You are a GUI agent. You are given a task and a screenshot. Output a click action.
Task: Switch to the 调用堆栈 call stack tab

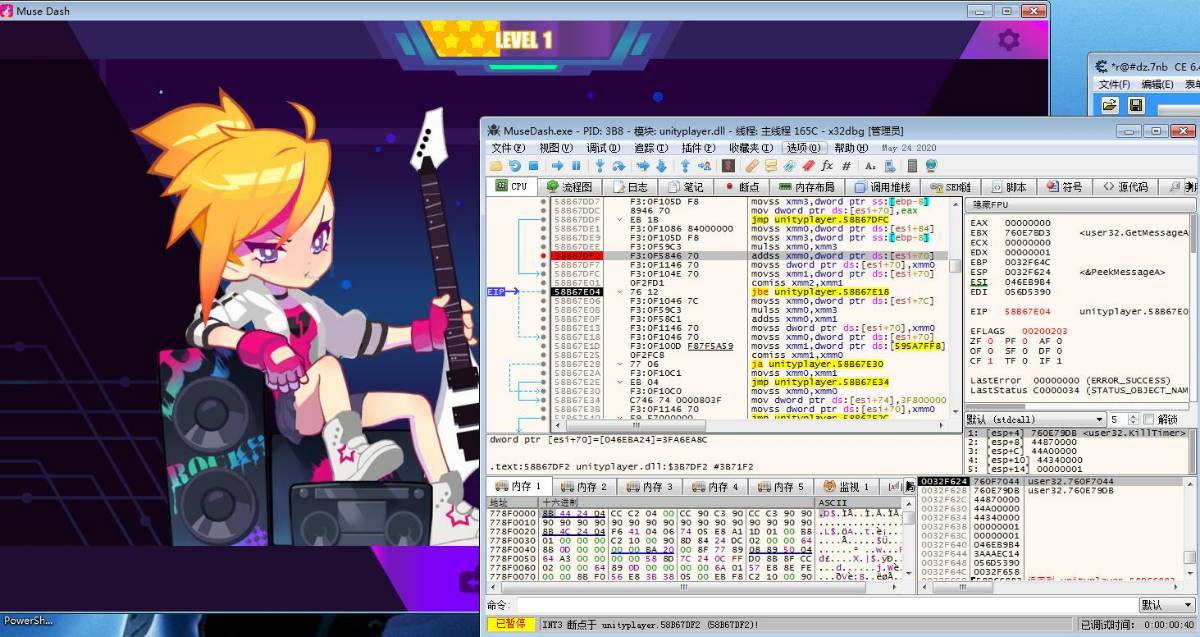point(881,187)
